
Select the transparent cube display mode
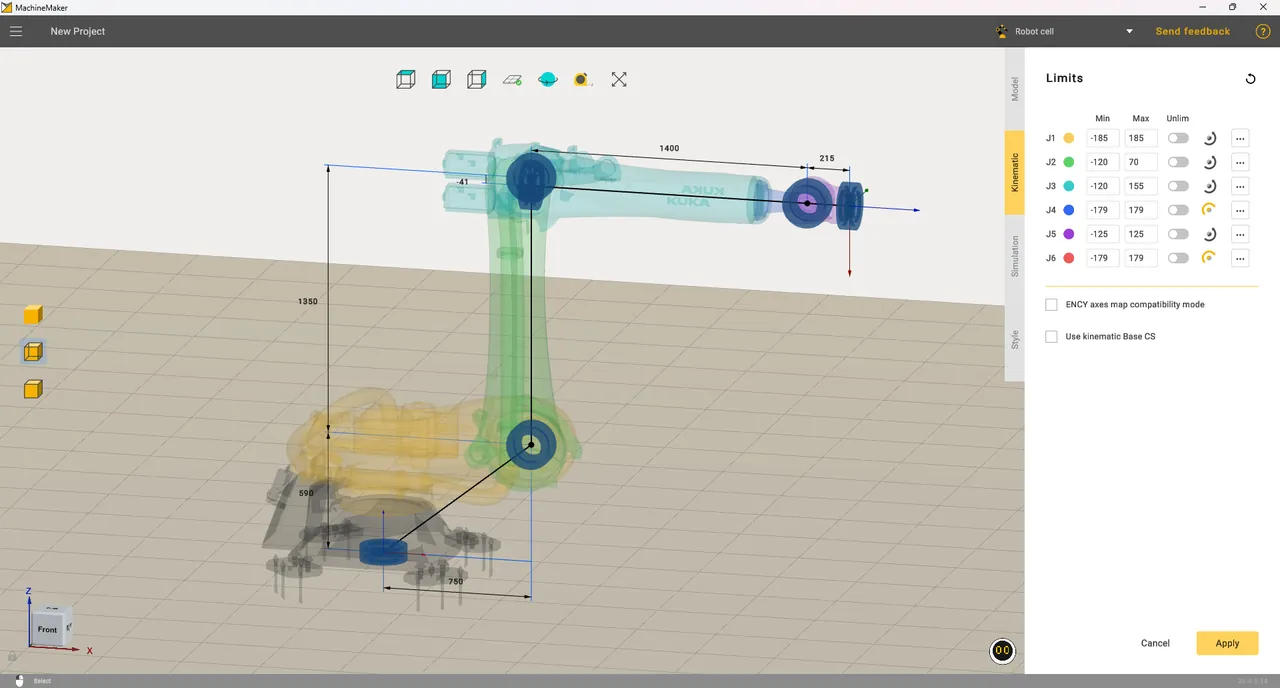pos(33,352)
